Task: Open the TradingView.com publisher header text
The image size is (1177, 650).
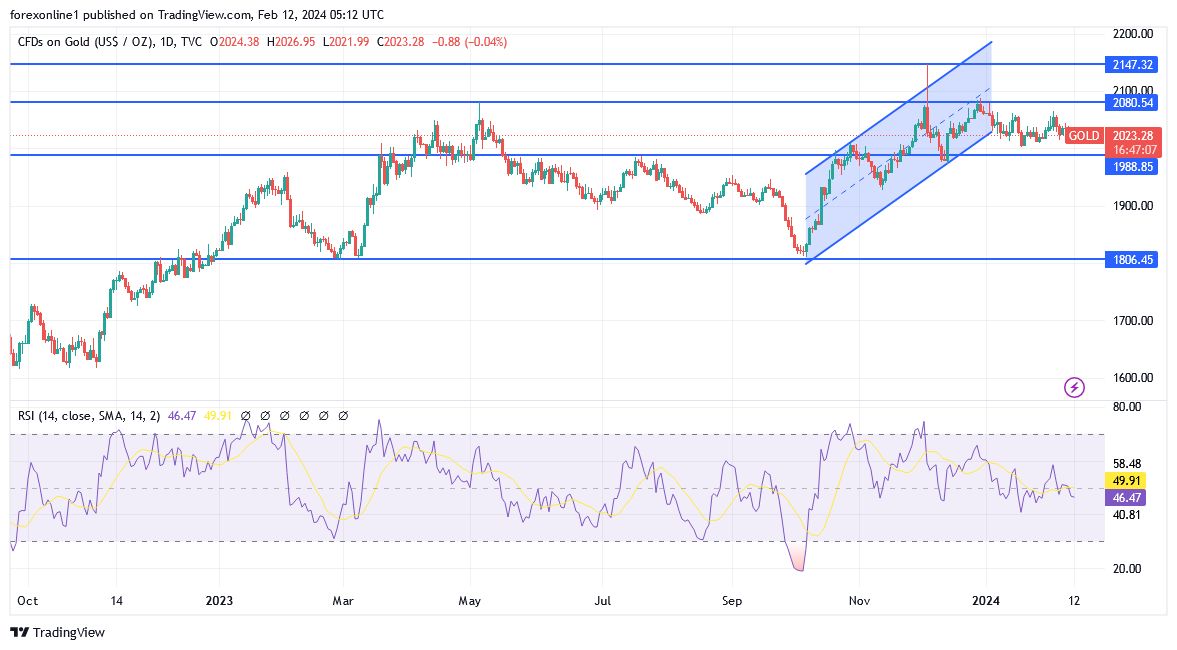Action: (197, 15)
